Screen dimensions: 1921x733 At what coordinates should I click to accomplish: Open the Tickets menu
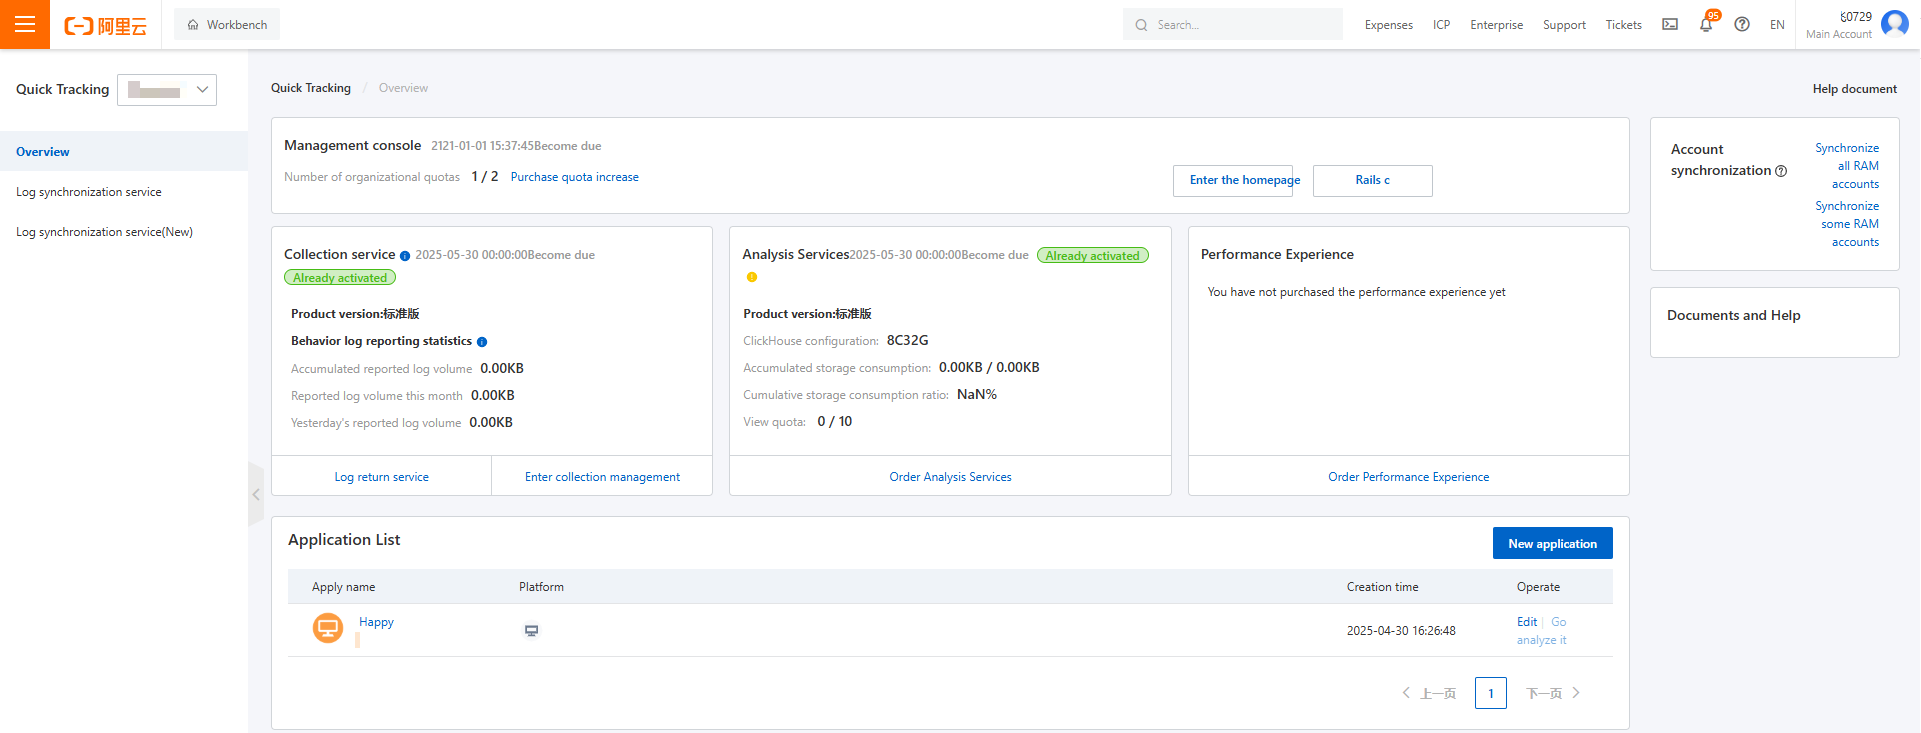(x=1624, y=25)
